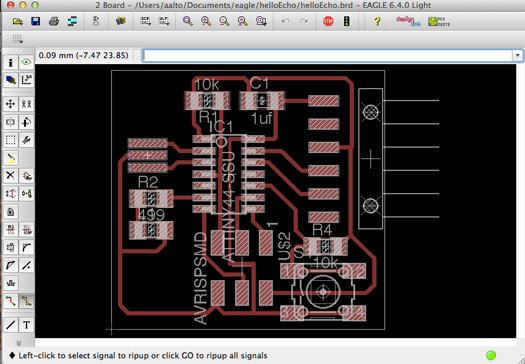Select the Name tool
525x364 pixels.
[10, 229]
